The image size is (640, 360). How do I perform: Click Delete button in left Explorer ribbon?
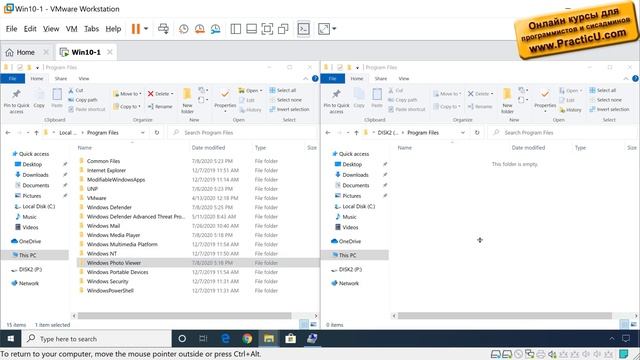coord(160,94)
